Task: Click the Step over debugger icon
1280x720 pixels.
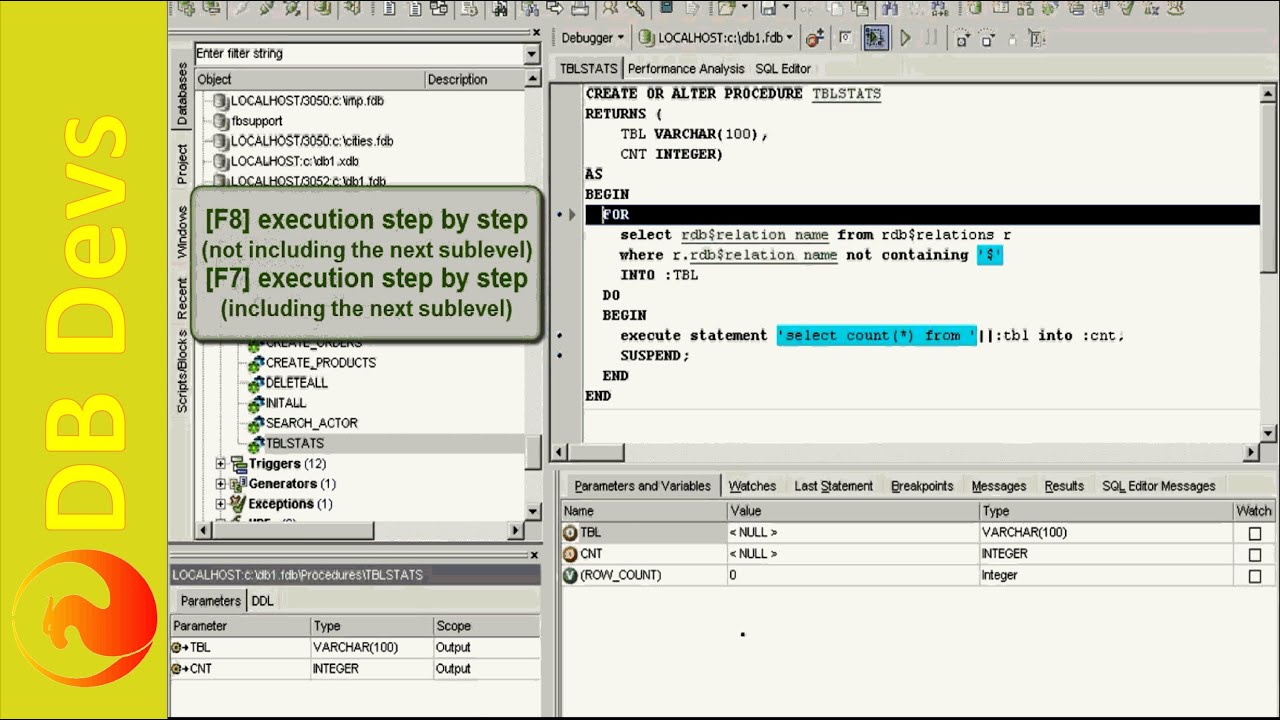Action: tap(987, 38)
